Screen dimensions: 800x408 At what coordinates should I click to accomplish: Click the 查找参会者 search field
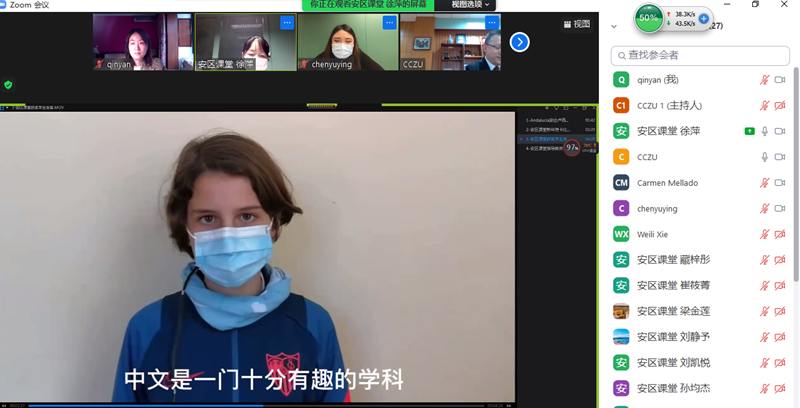[x=705, y=55]
